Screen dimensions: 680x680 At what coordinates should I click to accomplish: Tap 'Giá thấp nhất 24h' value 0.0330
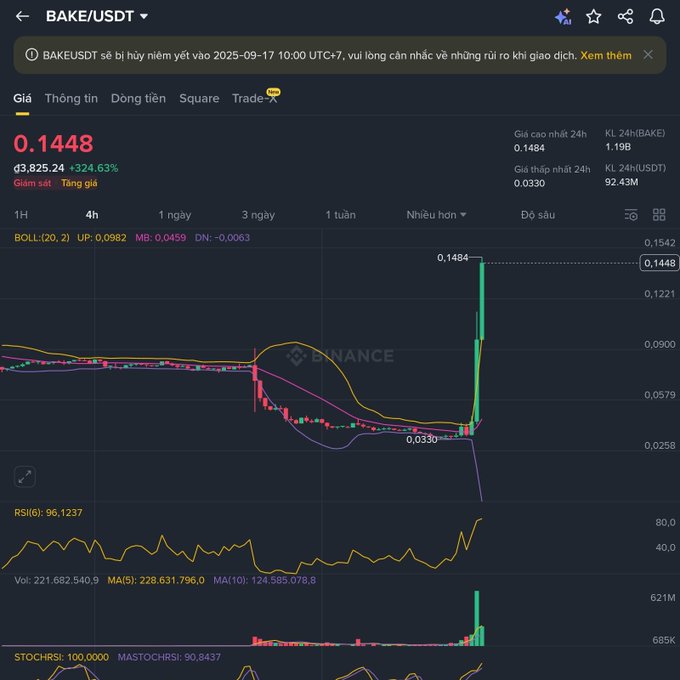click(x=529, y=183)
